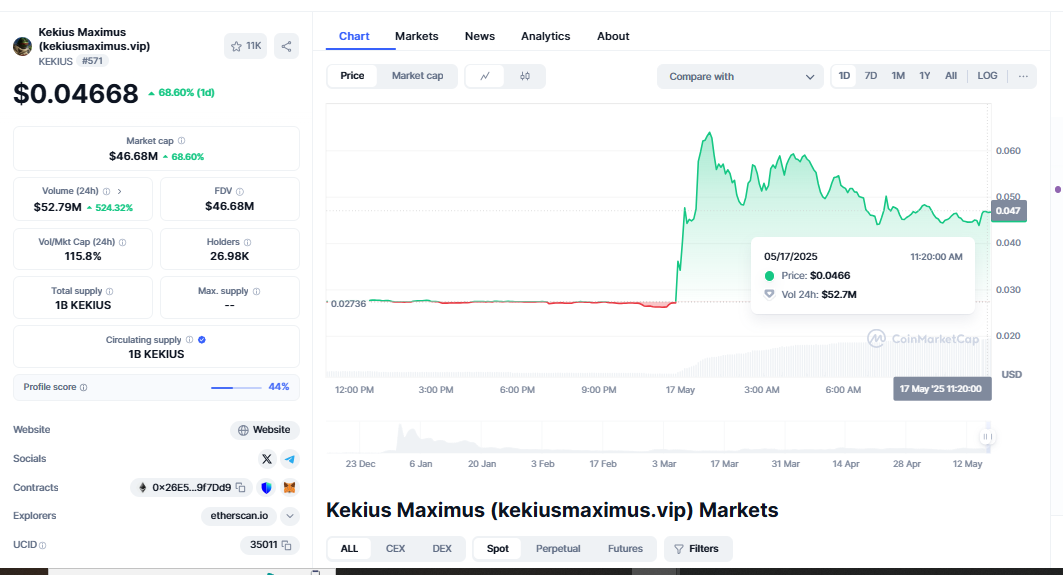
Task: Click the verified circulating supply badge
Action: tap(202, 340)
